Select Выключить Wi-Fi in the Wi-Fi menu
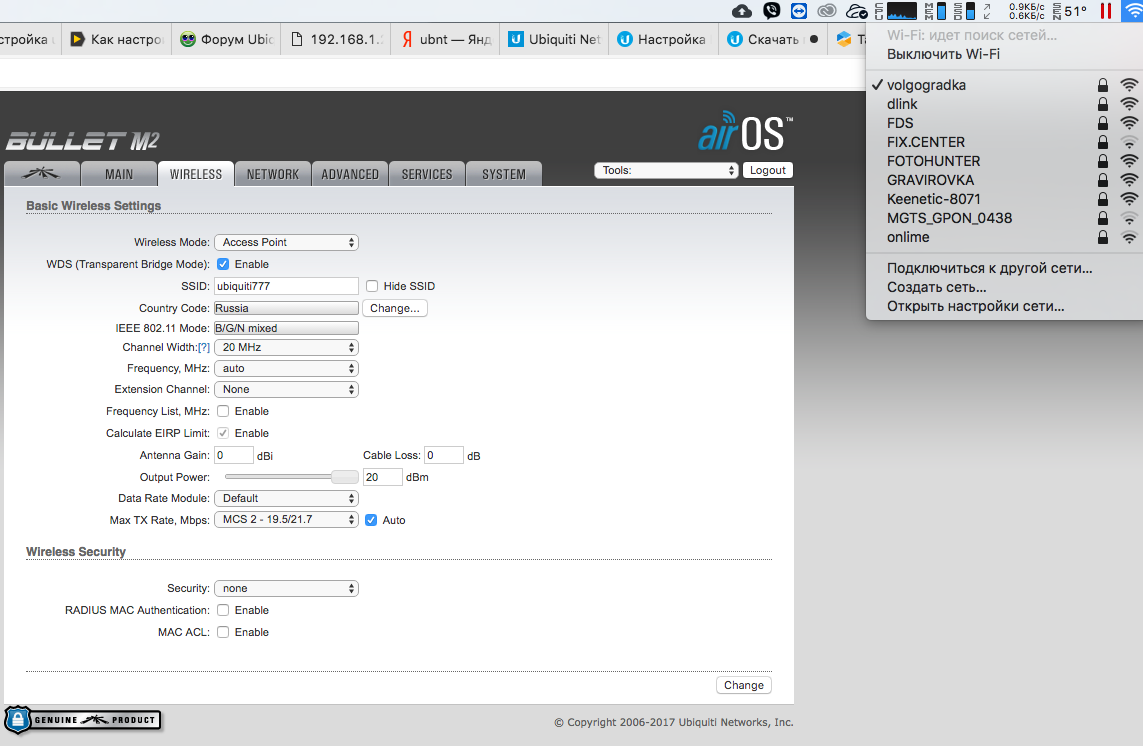Screen dimensions: 1143x746 click(943, 54)
